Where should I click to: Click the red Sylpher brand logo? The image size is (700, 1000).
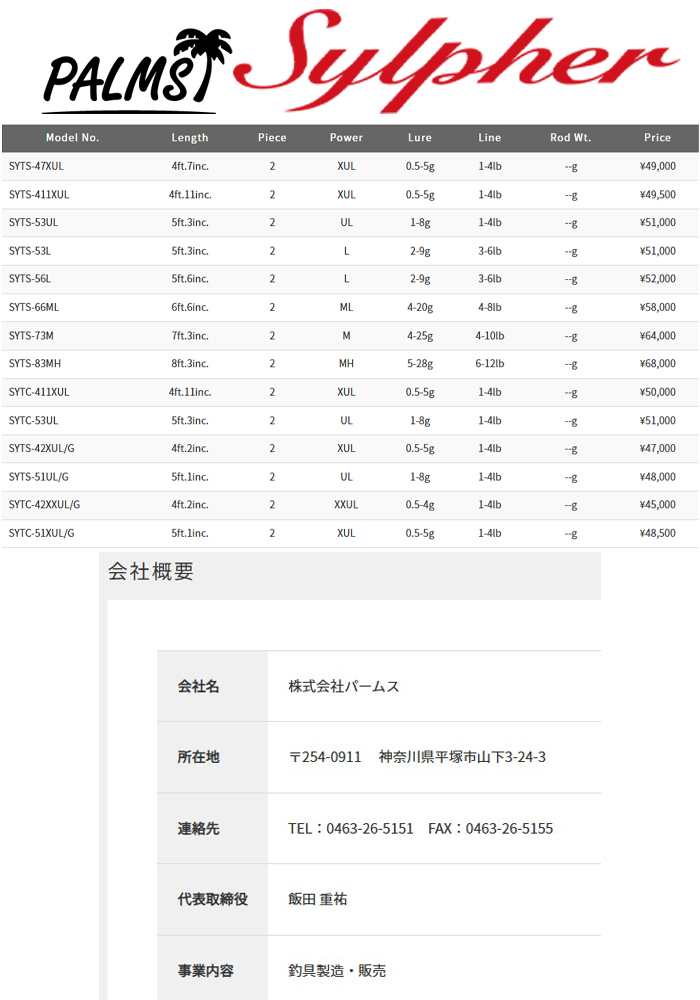click(x=455, y=61)
